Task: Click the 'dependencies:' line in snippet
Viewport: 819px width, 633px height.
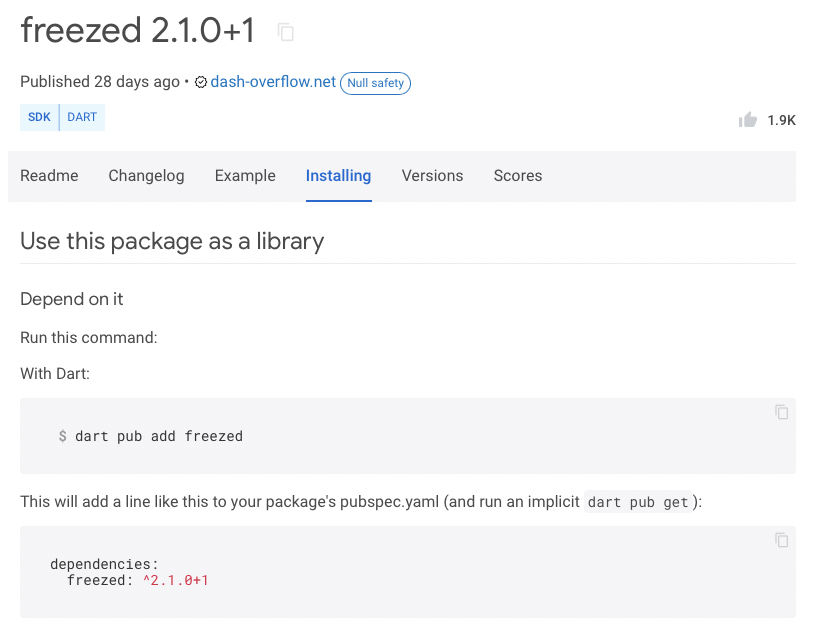Action: [104, 564]
